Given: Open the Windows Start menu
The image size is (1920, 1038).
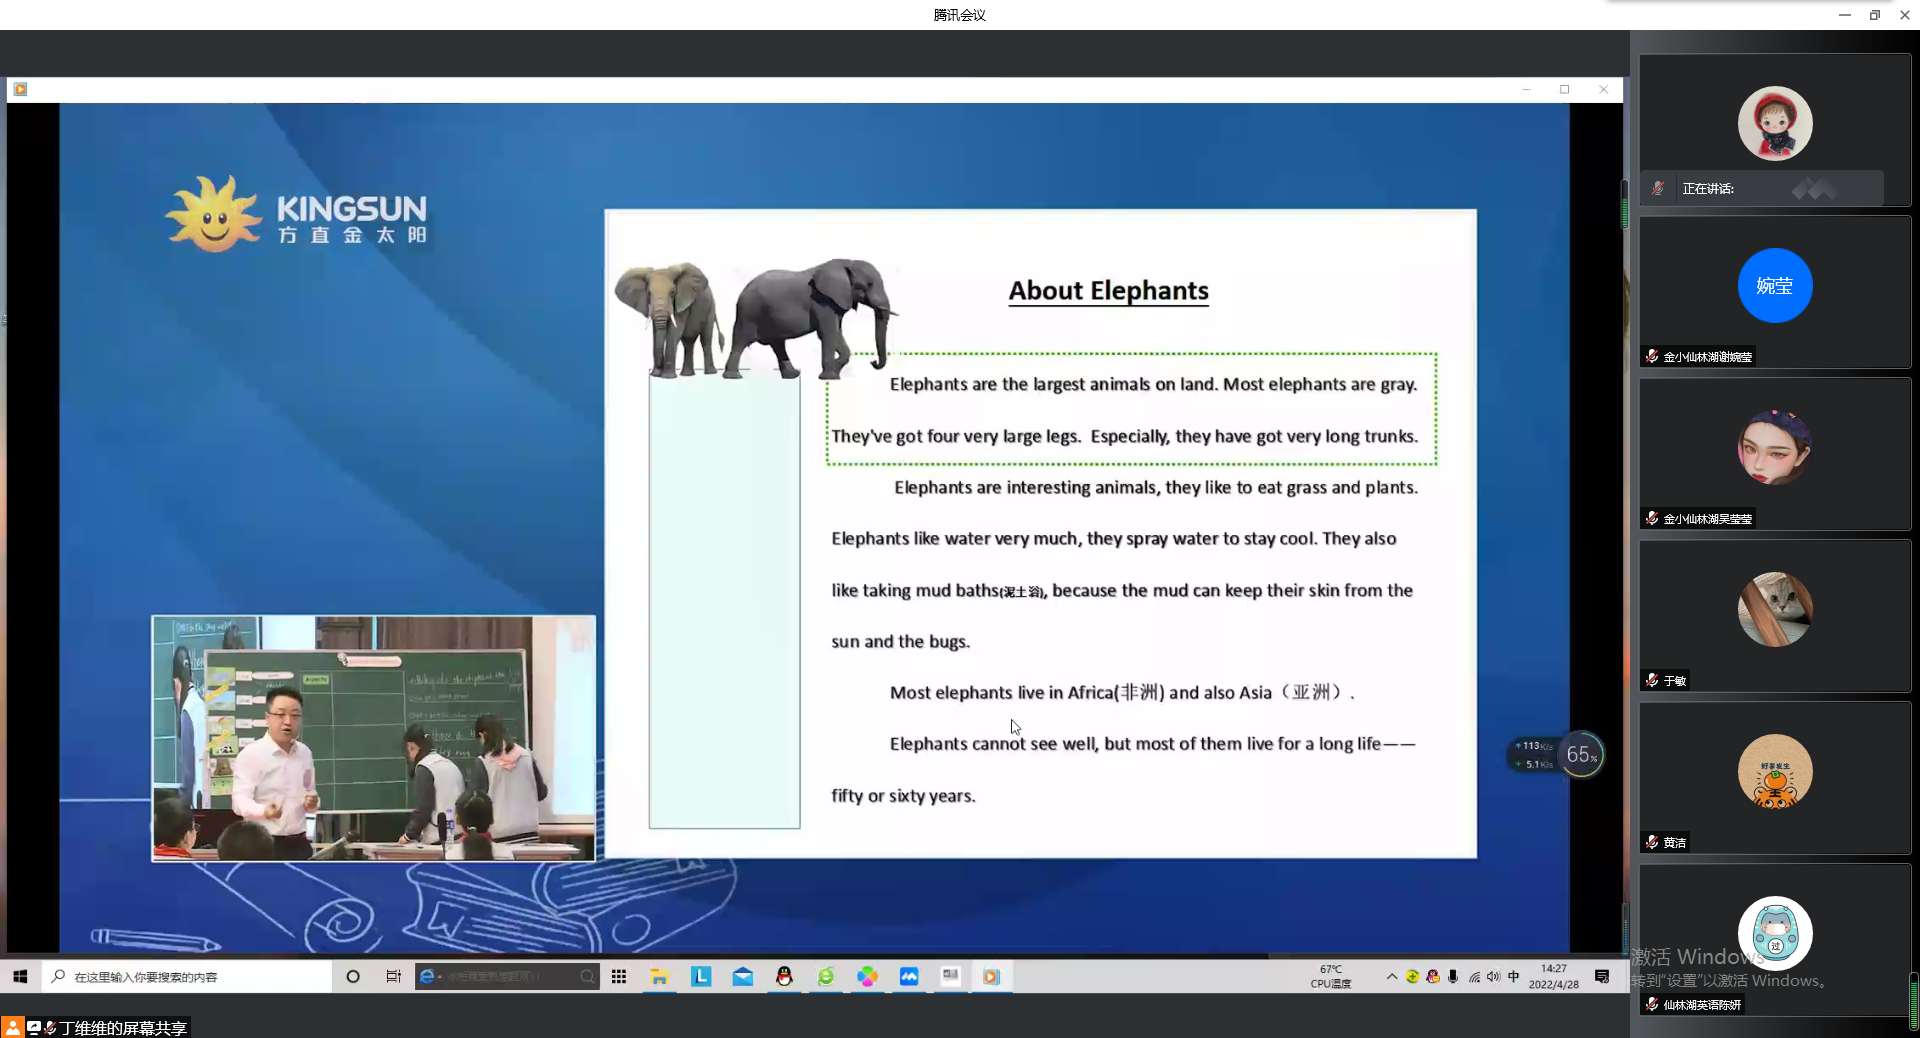Looking at the screenshot, I should (x=20, y=976).
